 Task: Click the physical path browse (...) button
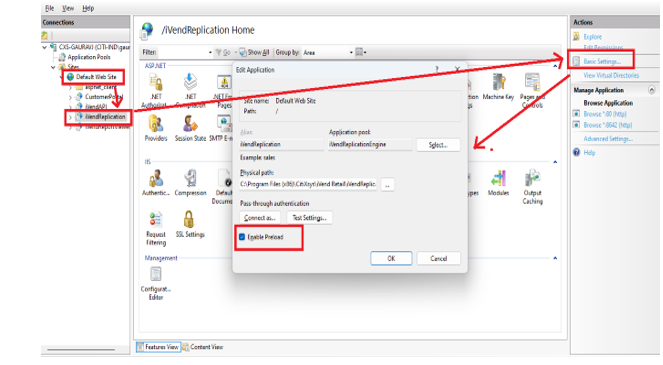[x=388, y=184]
